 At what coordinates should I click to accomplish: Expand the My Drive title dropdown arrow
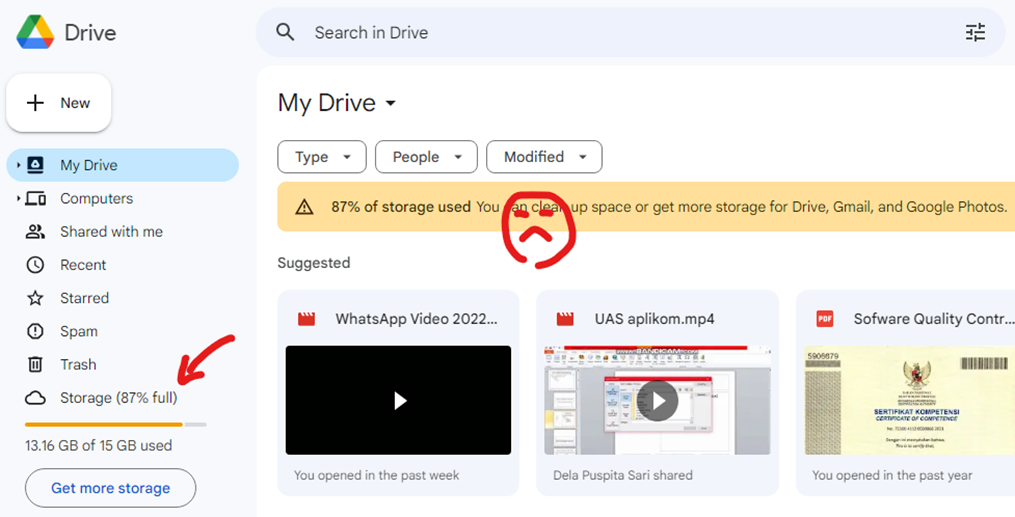pos(391,104)
